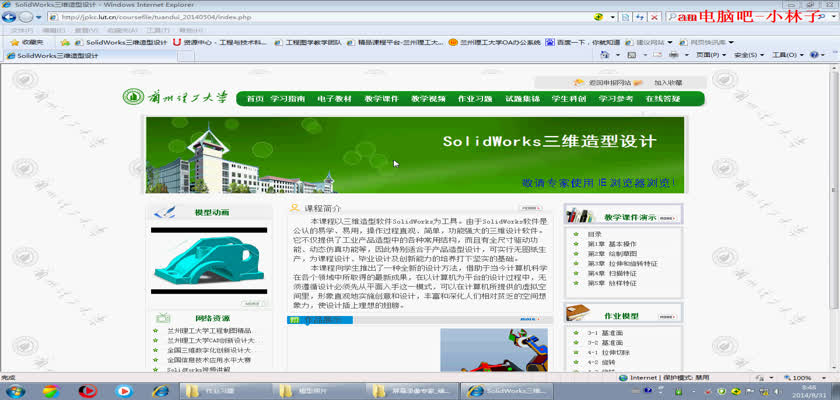This screenshot has height=400, width=840.
Task: Open the 百度一下 favorites link
Action: pyautogui.click(x=582, y=42)
